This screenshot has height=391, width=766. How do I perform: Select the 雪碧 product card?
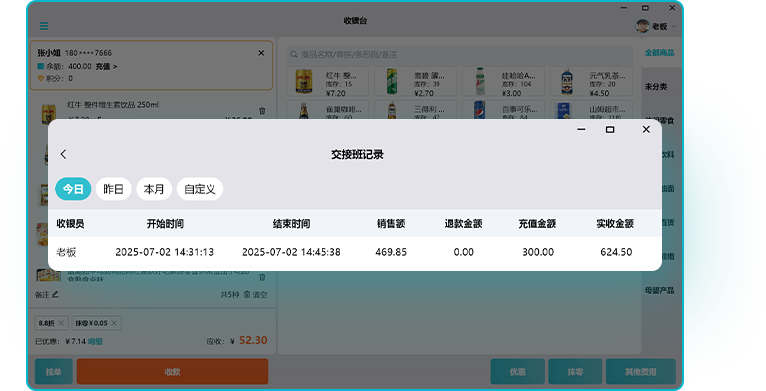(415, 82)
